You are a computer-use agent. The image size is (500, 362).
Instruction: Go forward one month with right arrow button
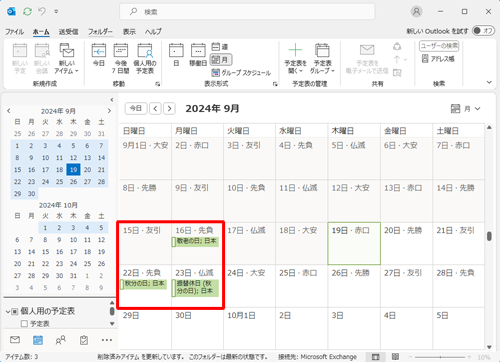click(x=169, y=108)
